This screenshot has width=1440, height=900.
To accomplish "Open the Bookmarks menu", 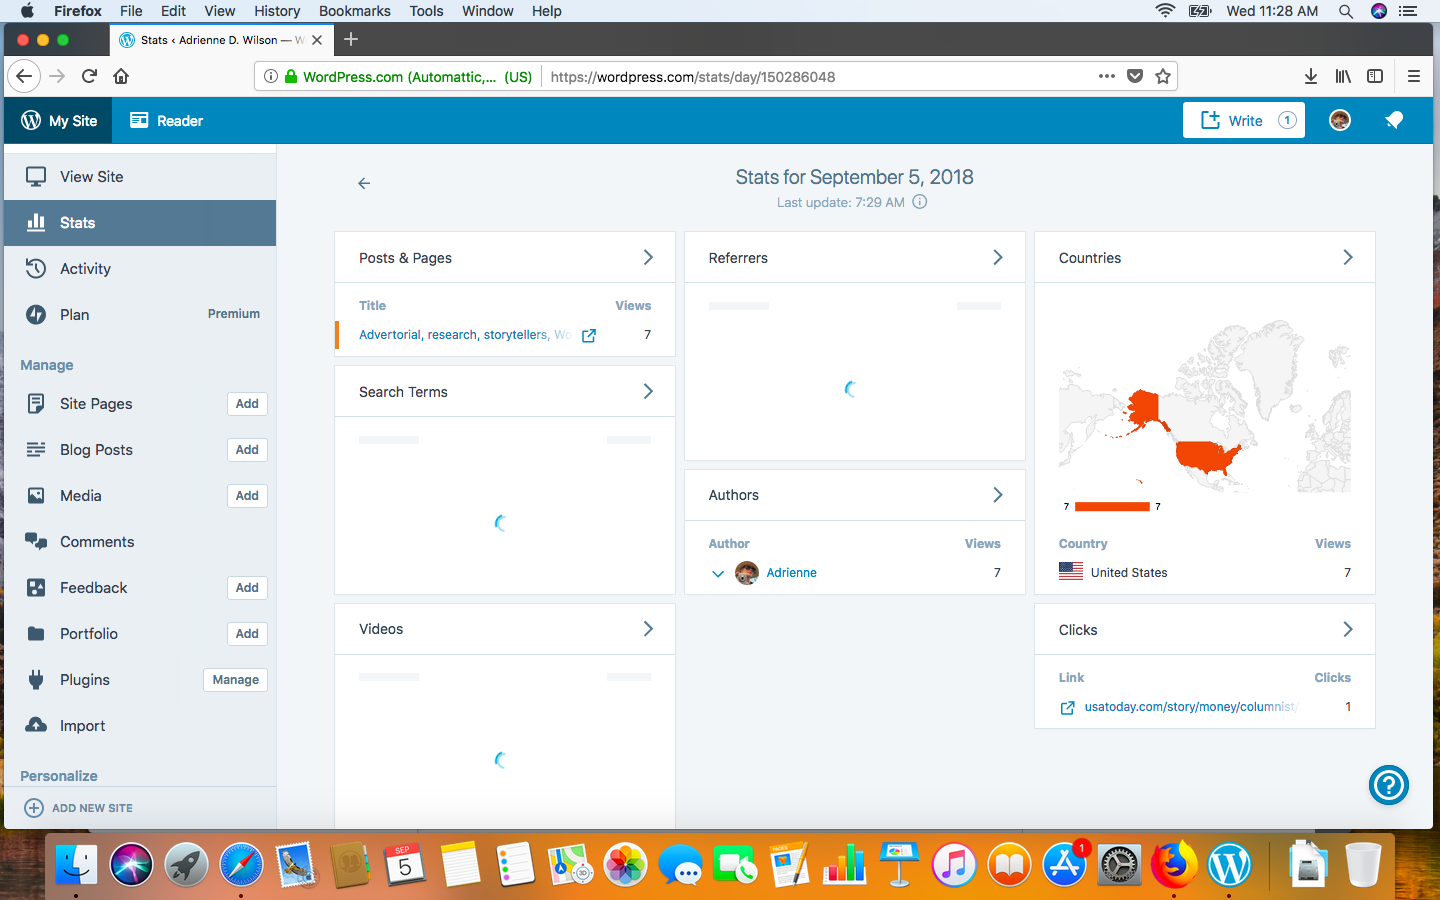I will coord(354,11).
